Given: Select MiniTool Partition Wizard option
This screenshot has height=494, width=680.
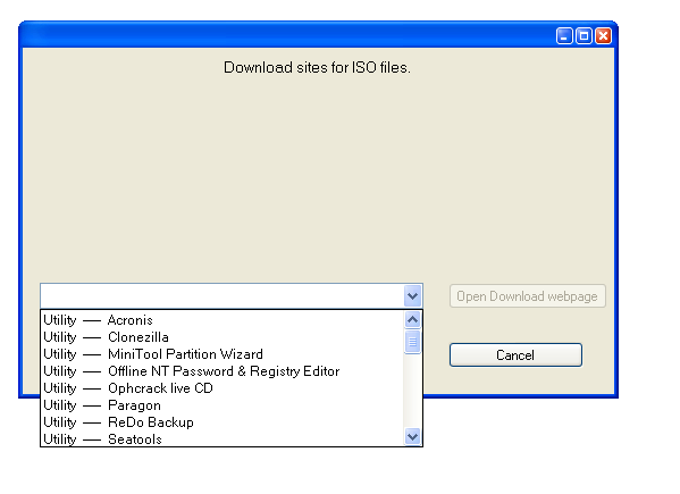Looking at the screenshot, I should [x=222, y=354].
